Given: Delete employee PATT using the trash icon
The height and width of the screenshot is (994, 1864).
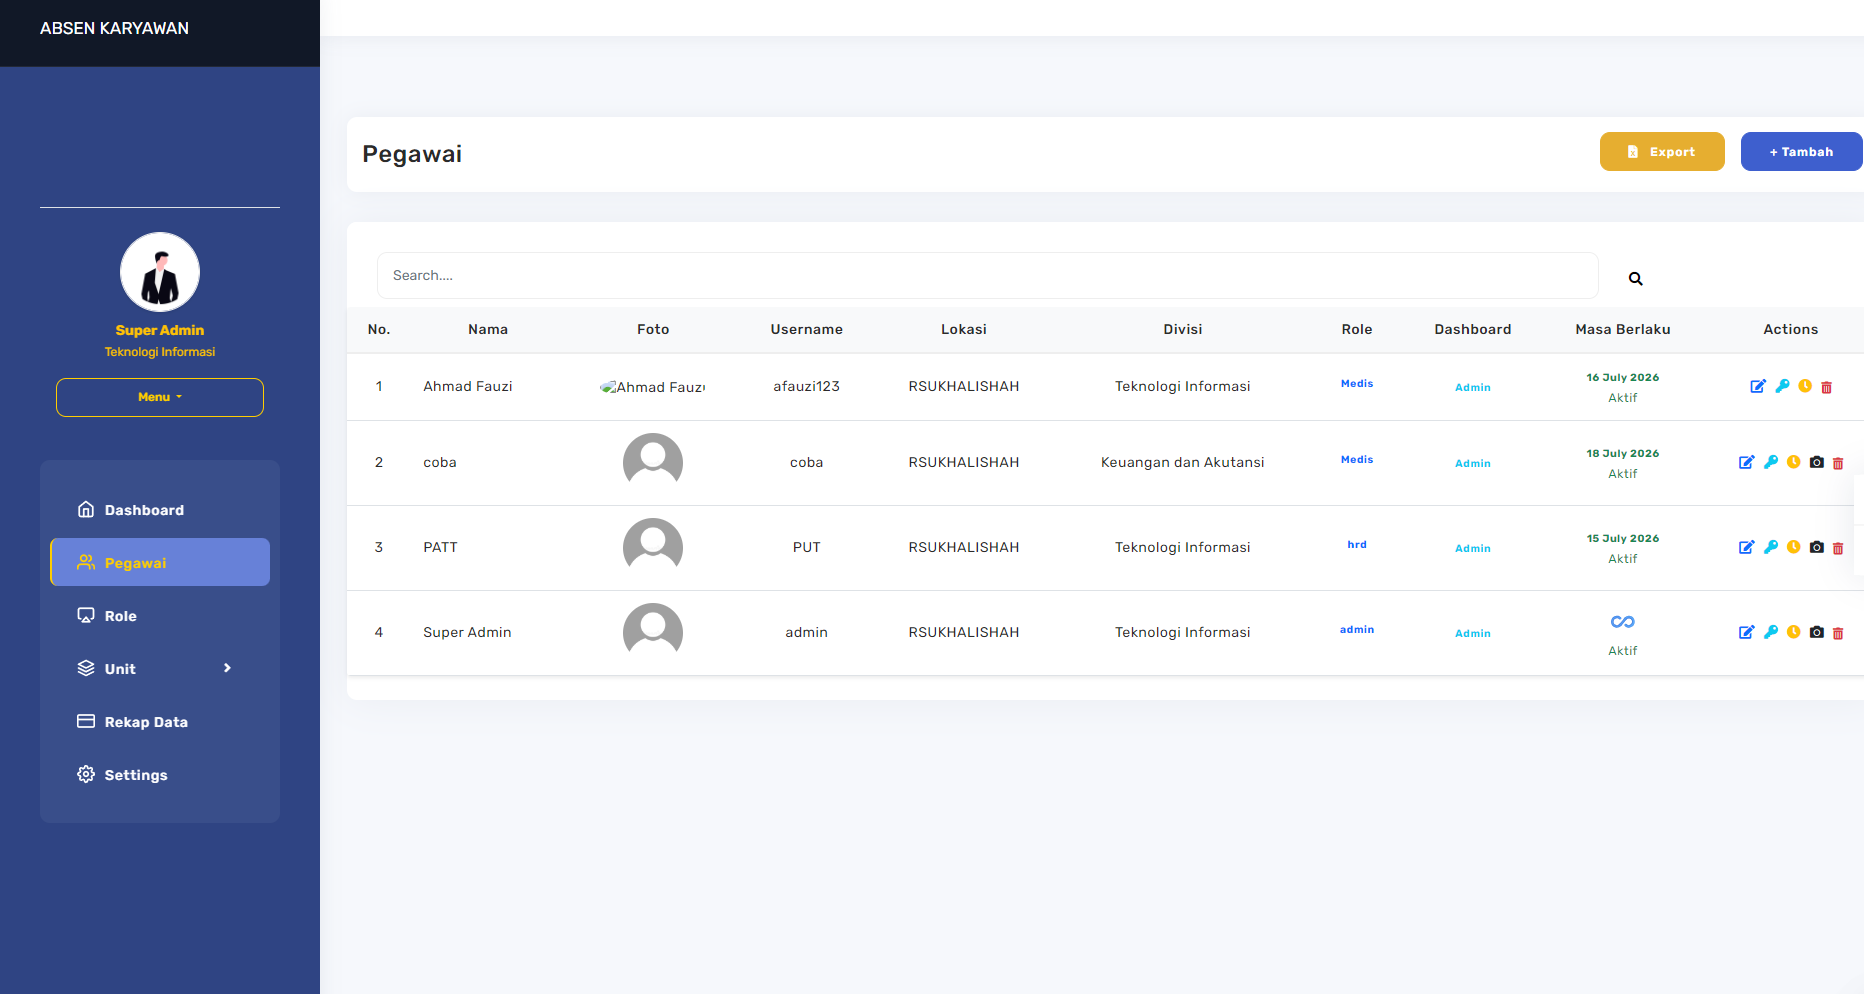Looking at the screenshot, I should pos(1838,548).
